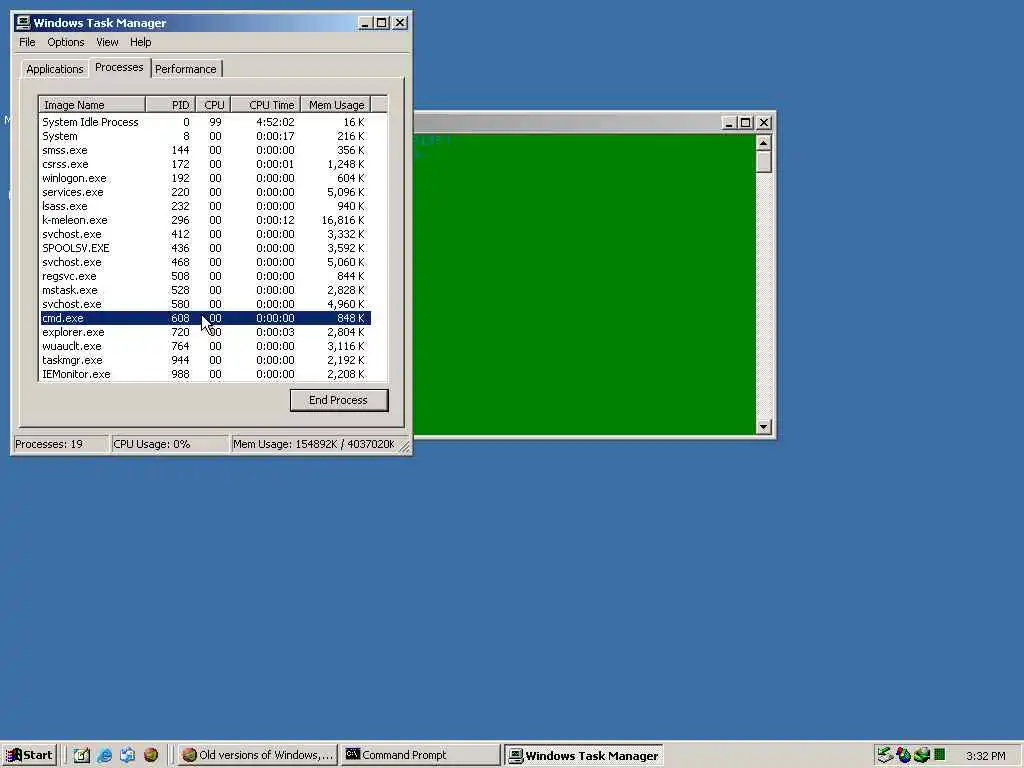The width and height of the screenshot is (1024, 768).
Task: Click Mem Usage status bar entry
Action: (x=314, y=444)
